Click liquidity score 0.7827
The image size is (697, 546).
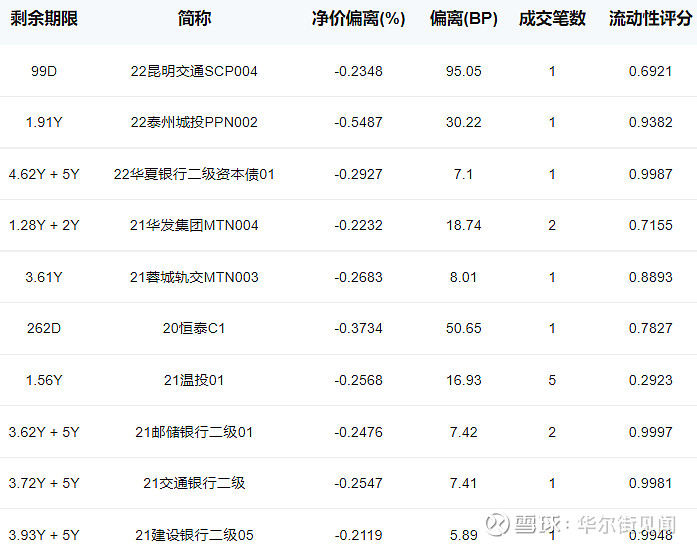point(650,328)
